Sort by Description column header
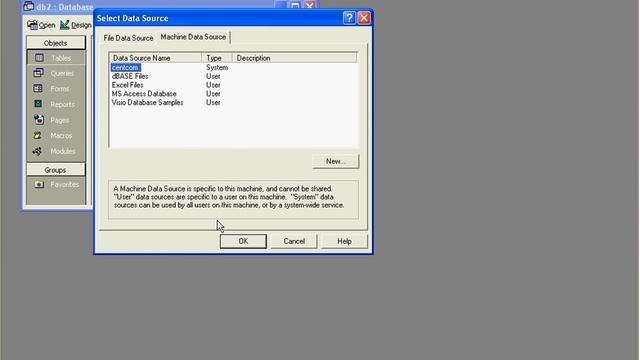 click(295, 58)
